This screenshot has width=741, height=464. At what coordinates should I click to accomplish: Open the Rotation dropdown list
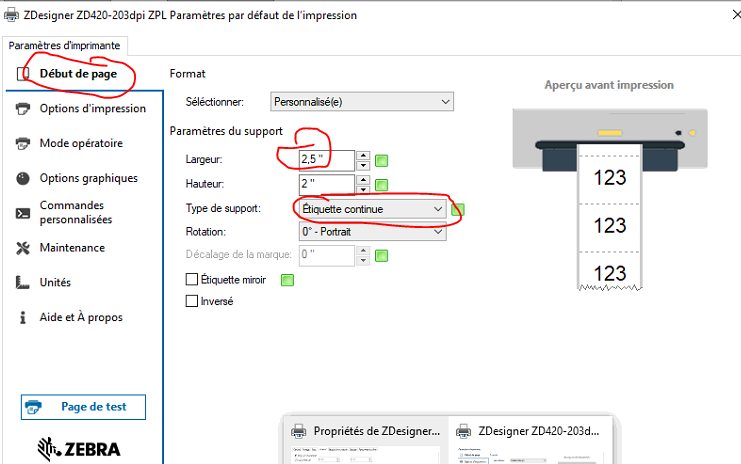[372, 232]
